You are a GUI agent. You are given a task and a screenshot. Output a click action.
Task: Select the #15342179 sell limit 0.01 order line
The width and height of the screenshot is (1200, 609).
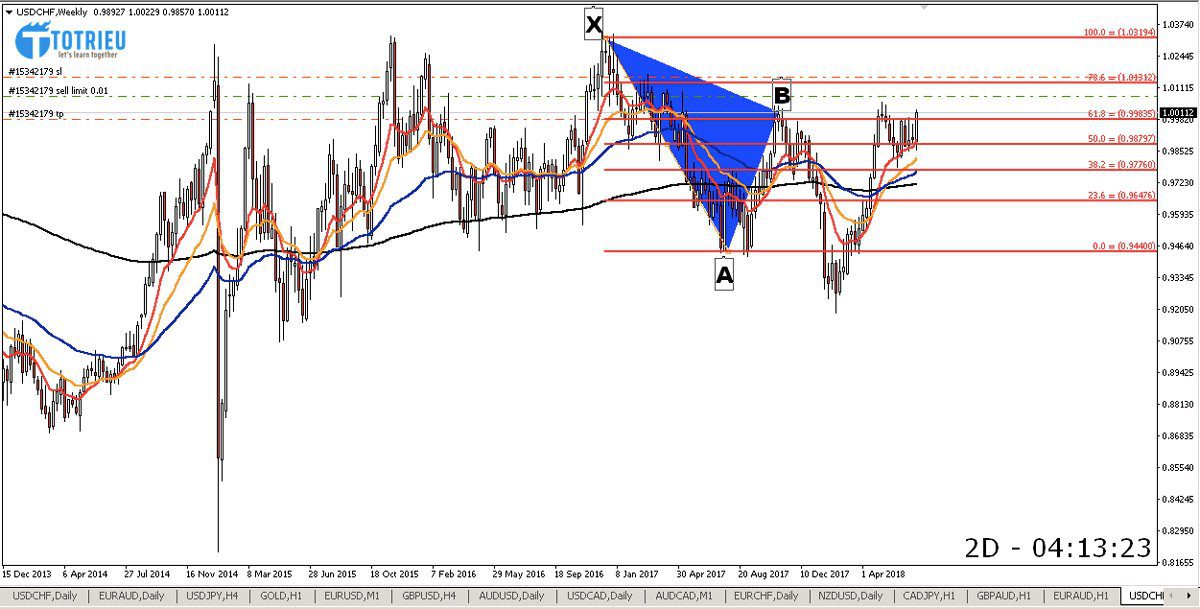click(60, 91)
